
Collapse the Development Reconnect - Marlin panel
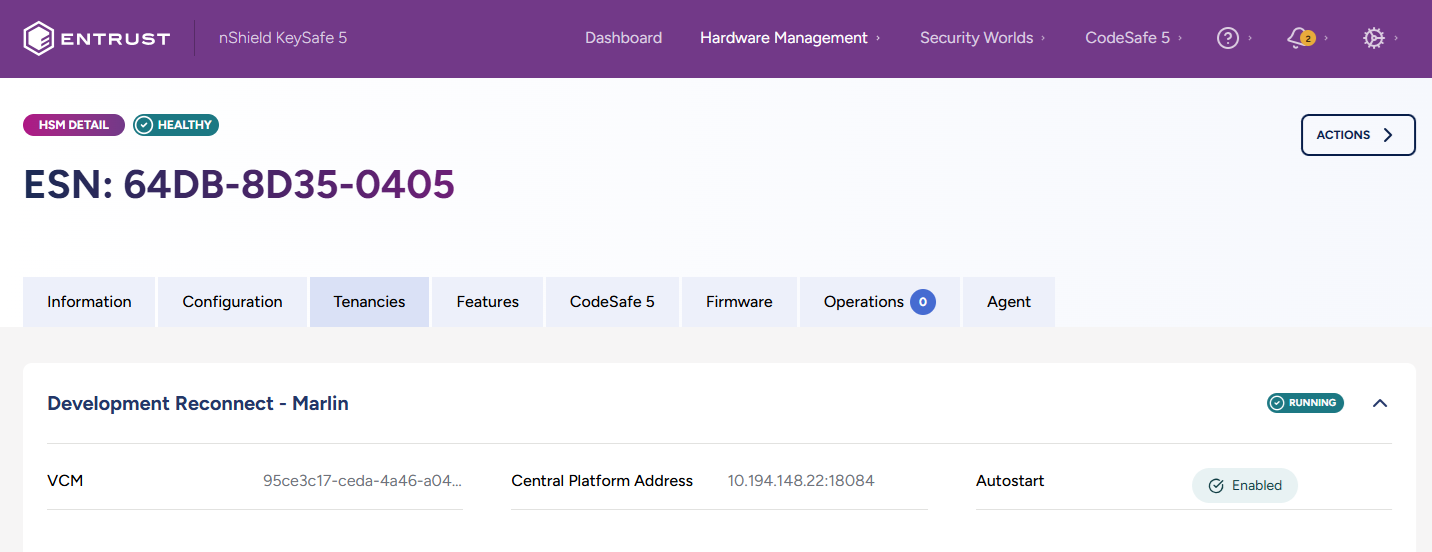pyautogui.click(x=1380, y=403)
